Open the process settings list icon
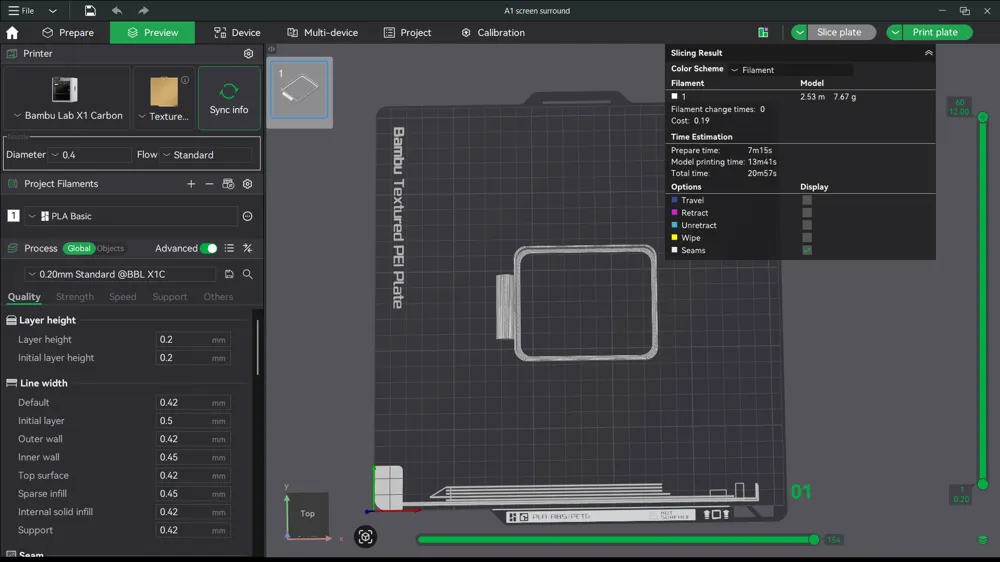 click(229, 248)
